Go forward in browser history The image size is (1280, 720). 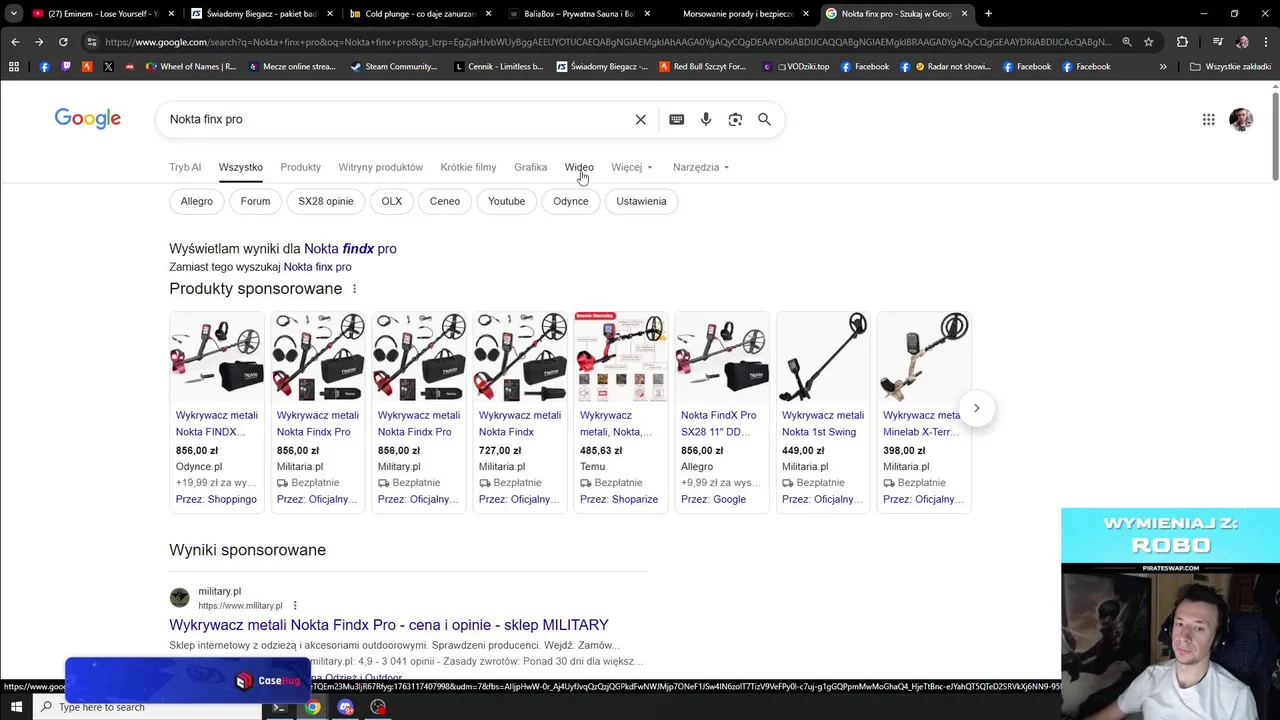click(39, 42)
